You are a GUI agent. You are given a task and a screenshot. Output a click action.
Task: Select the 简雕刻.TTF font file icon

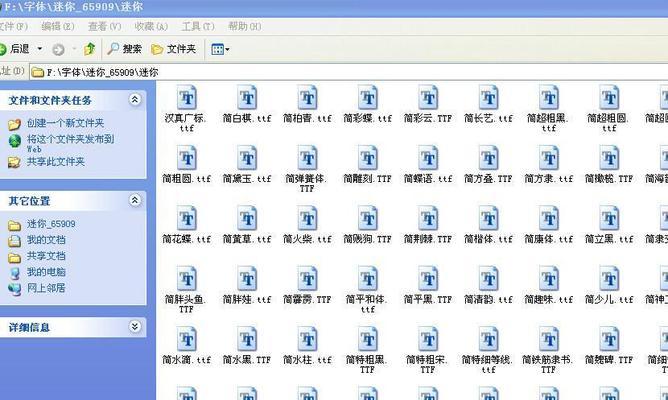click(x=368, y=158)
